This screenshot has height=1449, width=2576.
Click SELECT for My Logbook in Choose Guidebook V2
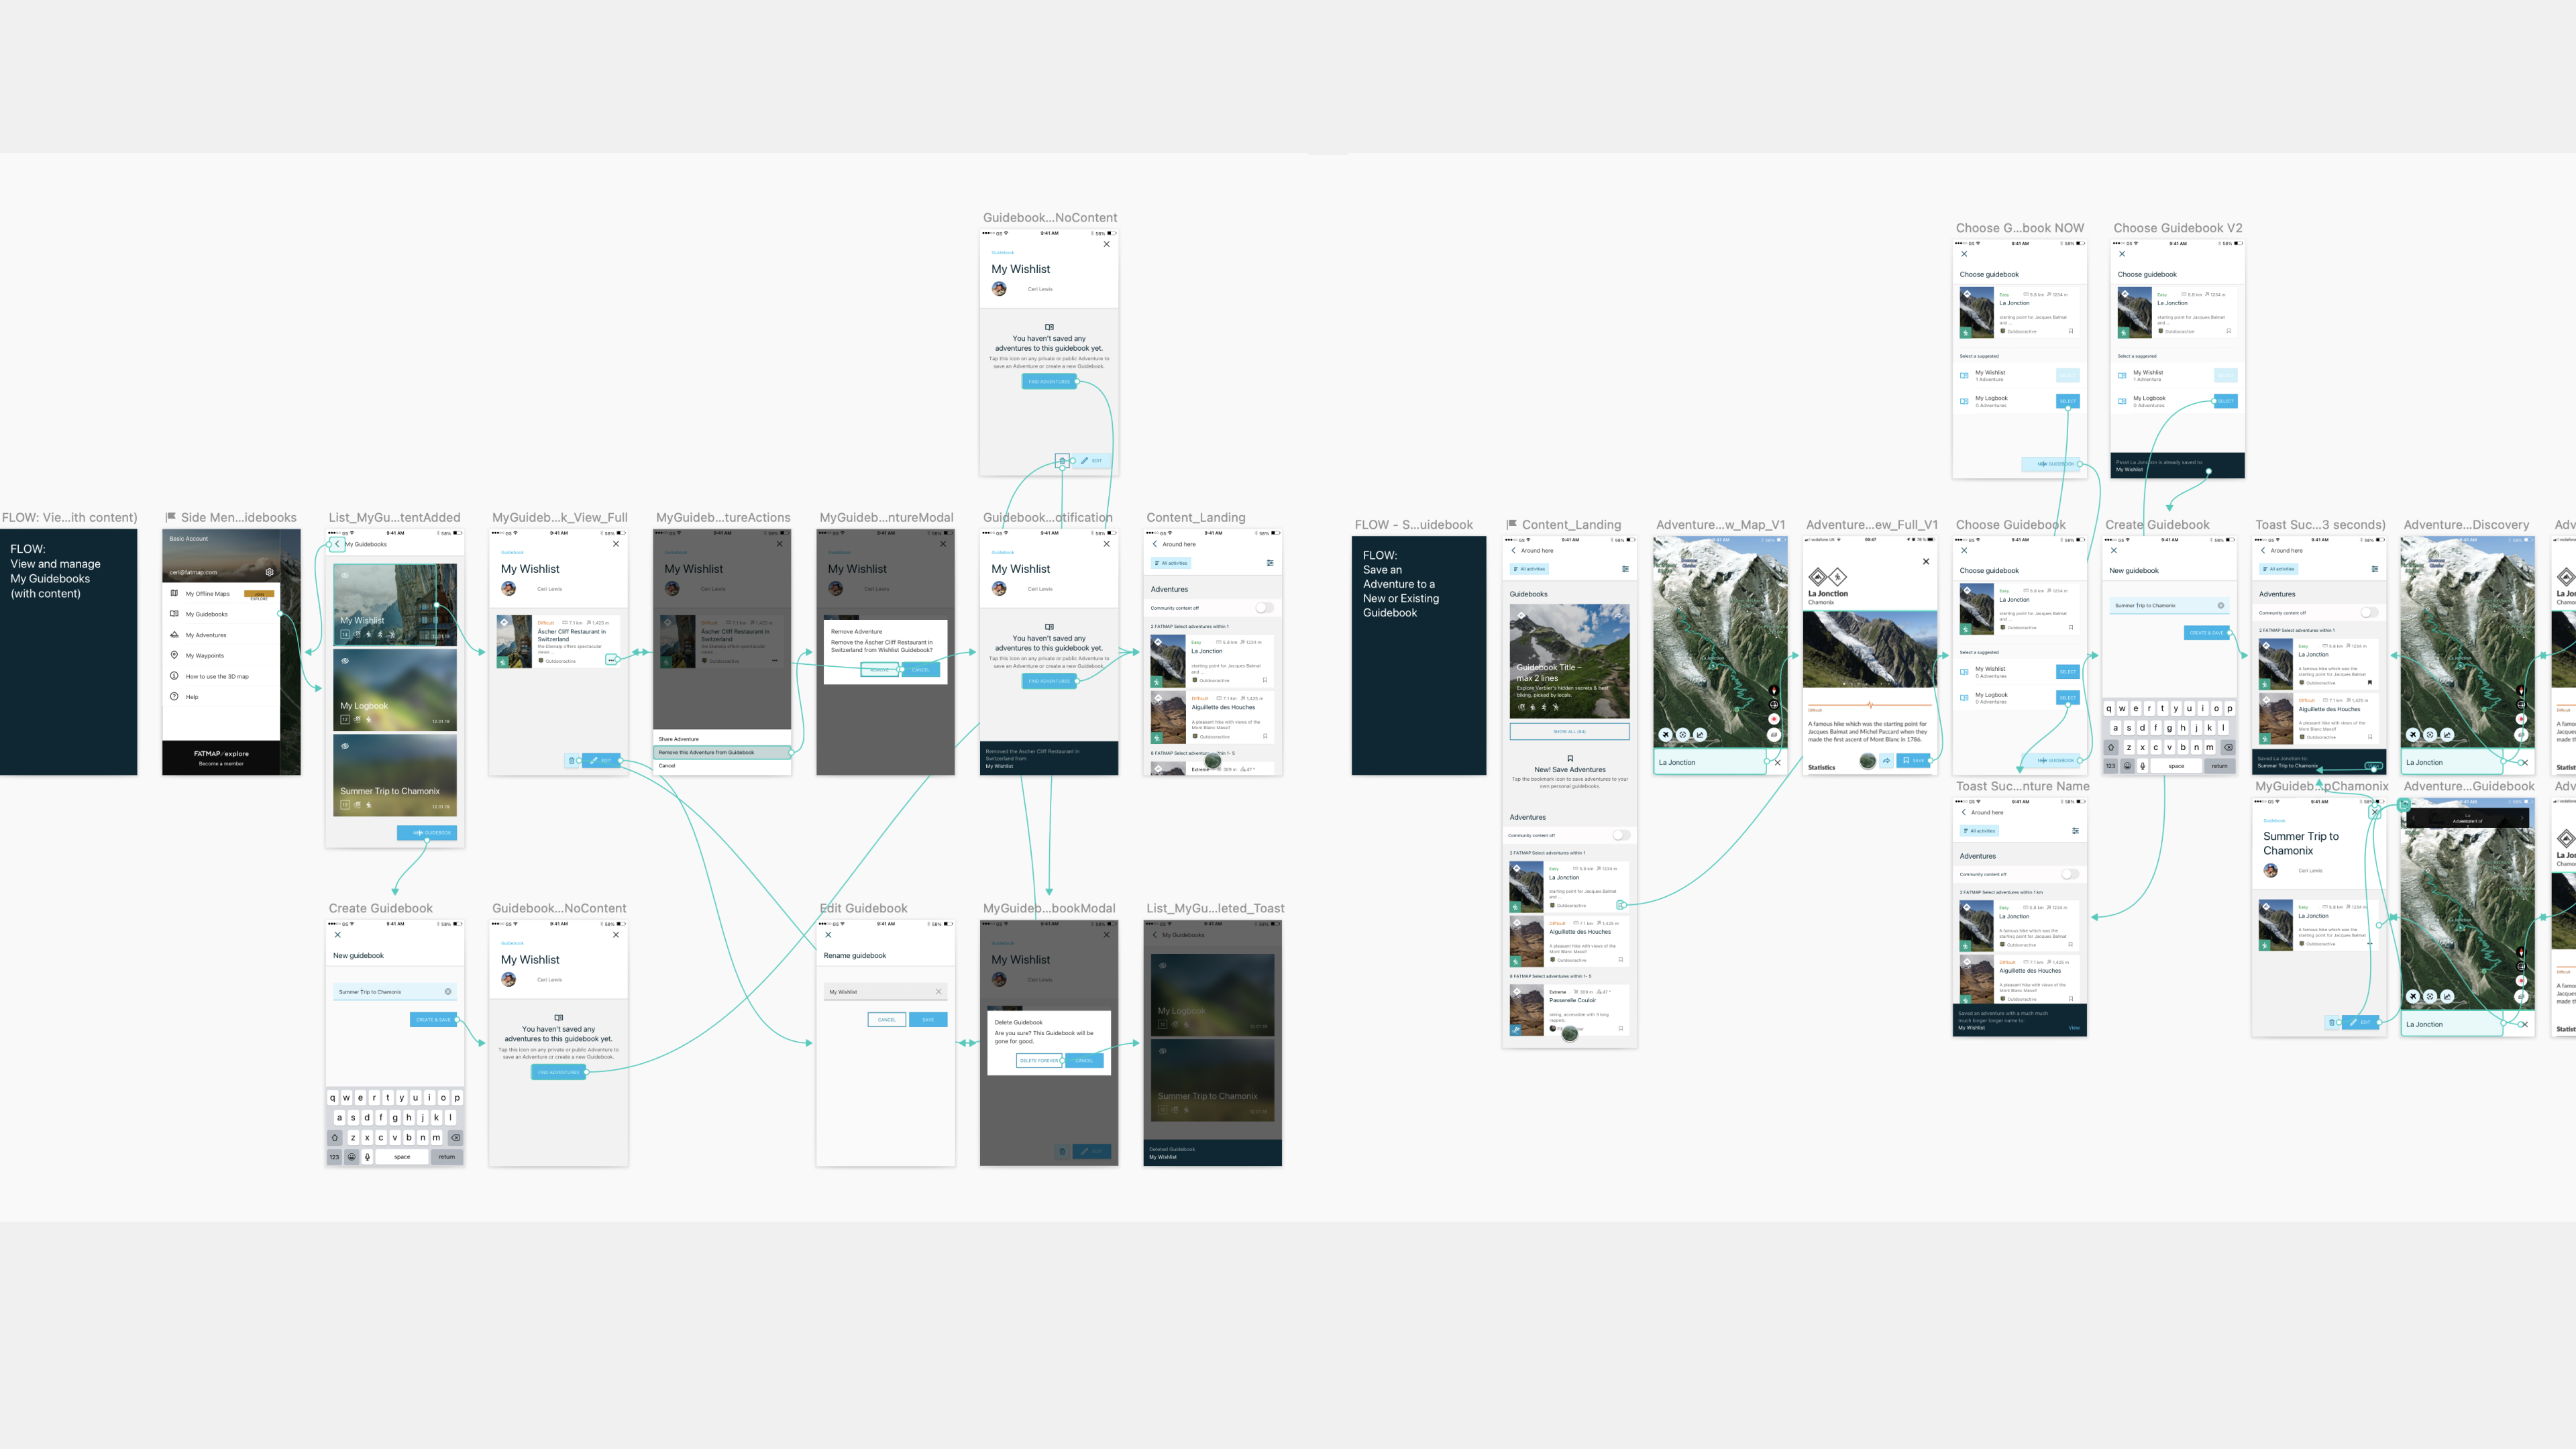(x=2225, y=401)
